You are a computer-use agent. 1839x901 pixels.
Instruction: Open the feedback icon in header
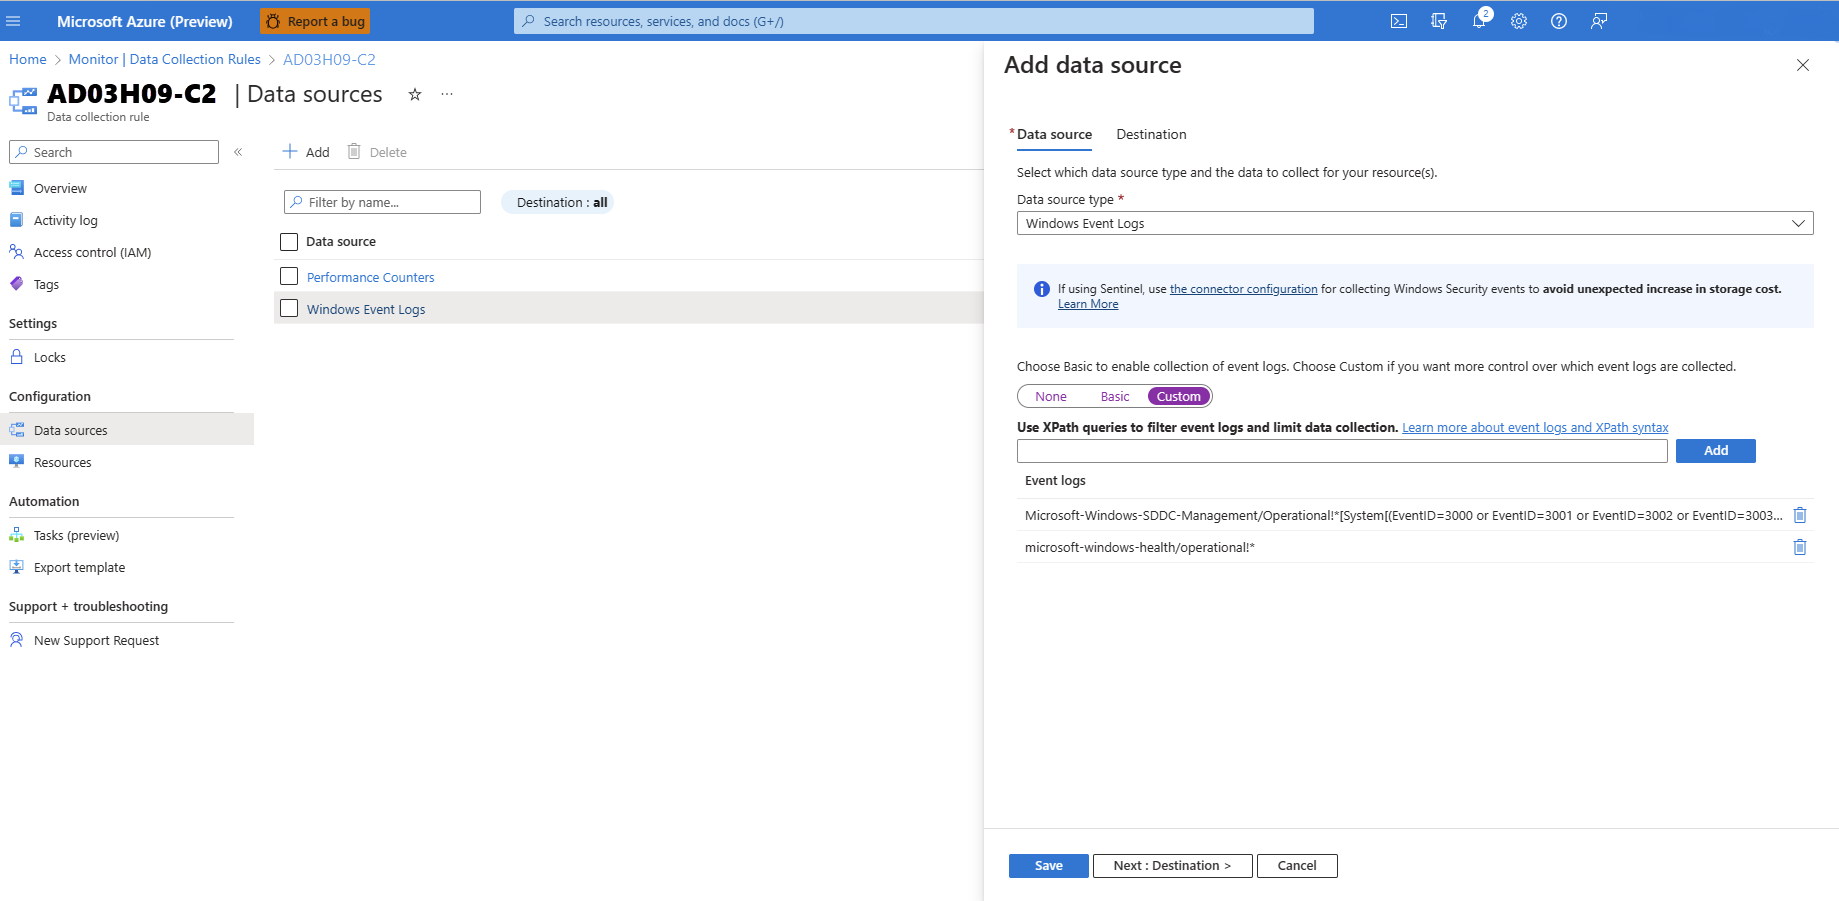[1599, 21]
